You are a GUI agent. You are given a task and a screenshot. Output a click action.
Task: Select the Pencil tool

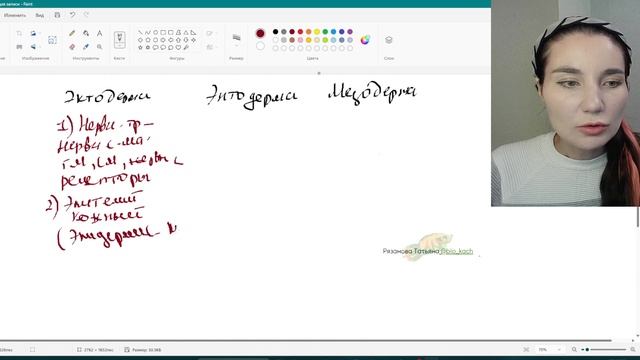(72, 33)
